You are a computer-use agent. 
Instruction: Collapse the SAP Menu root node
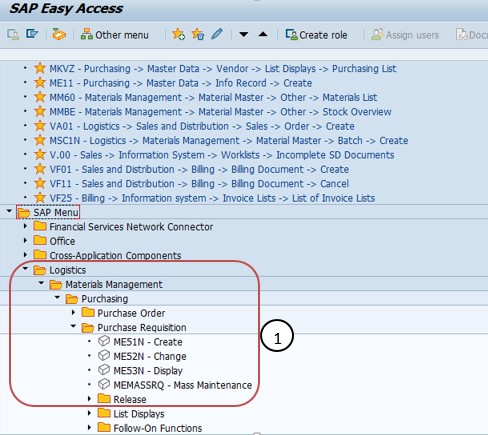9,211
